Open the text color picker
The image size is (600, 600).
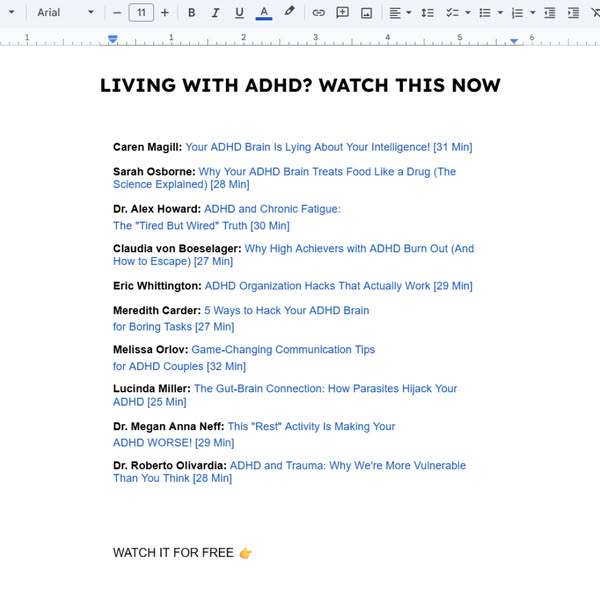pyautogui.click(x=264, y=13)
